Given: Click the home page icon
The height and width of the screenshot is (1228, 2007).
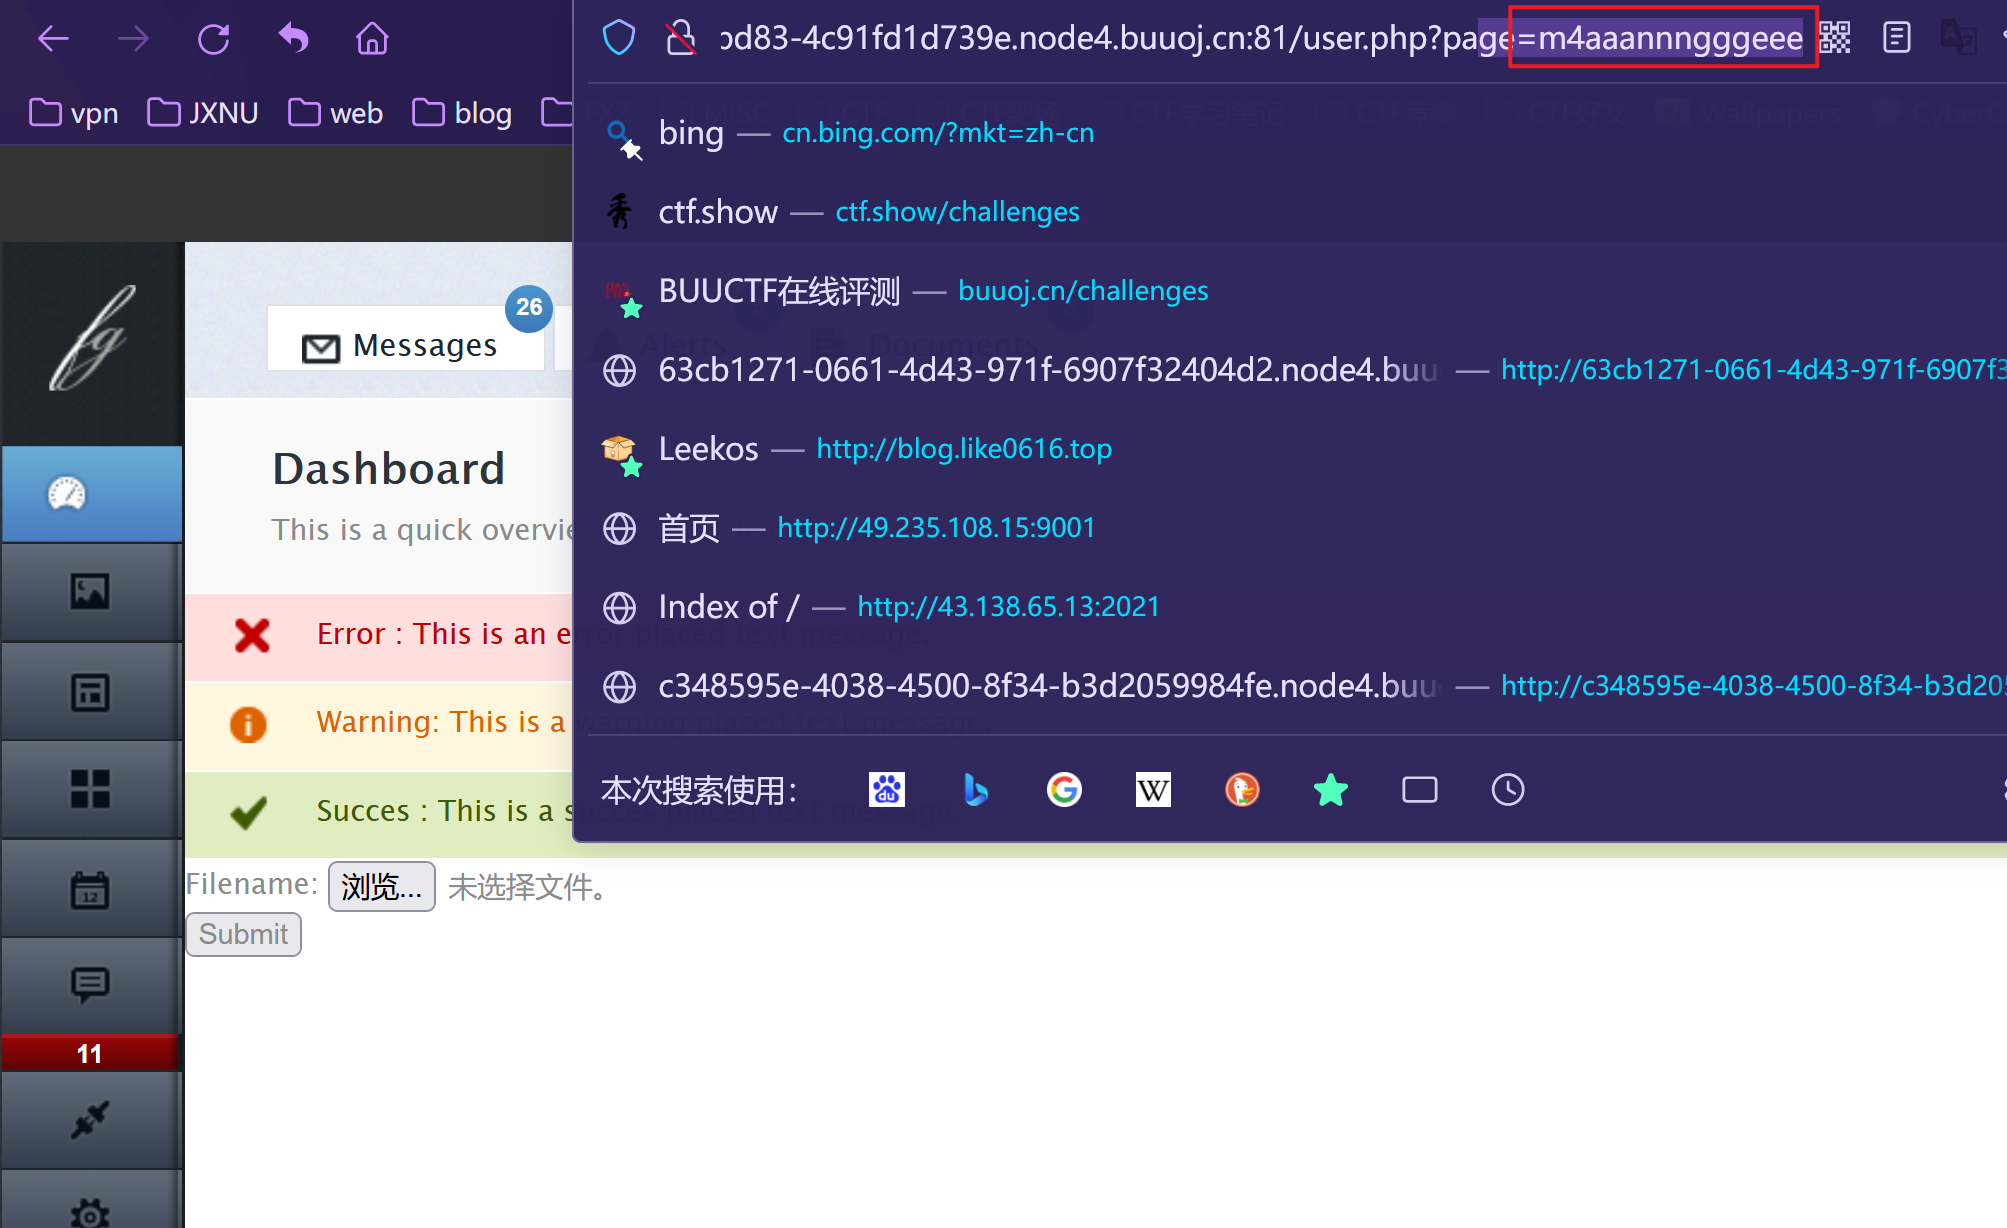Looking at the screenshot, I should click(x=372, y=39).
